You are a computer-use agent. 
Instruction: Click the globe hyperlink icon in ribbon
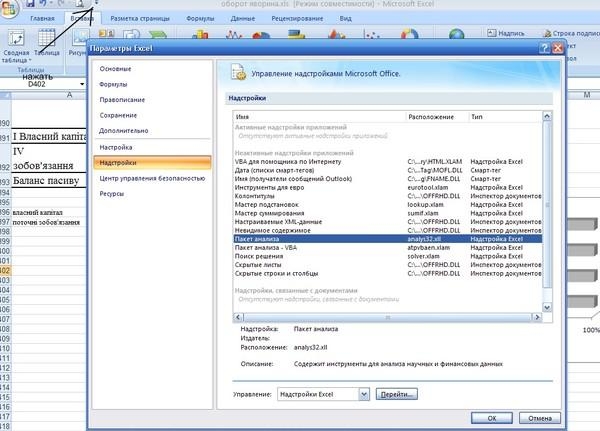click(x=457, y=34)
